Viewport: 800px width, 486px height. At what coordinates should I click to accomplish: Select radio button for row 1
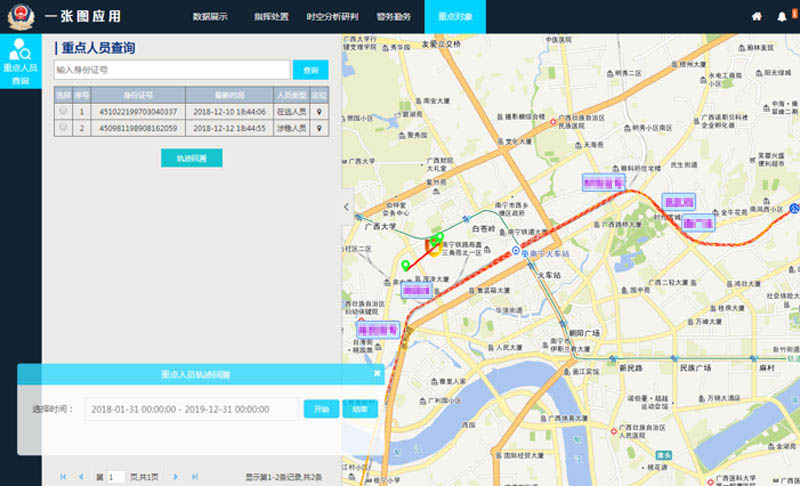pyautogui.click(x=63, y=112)
